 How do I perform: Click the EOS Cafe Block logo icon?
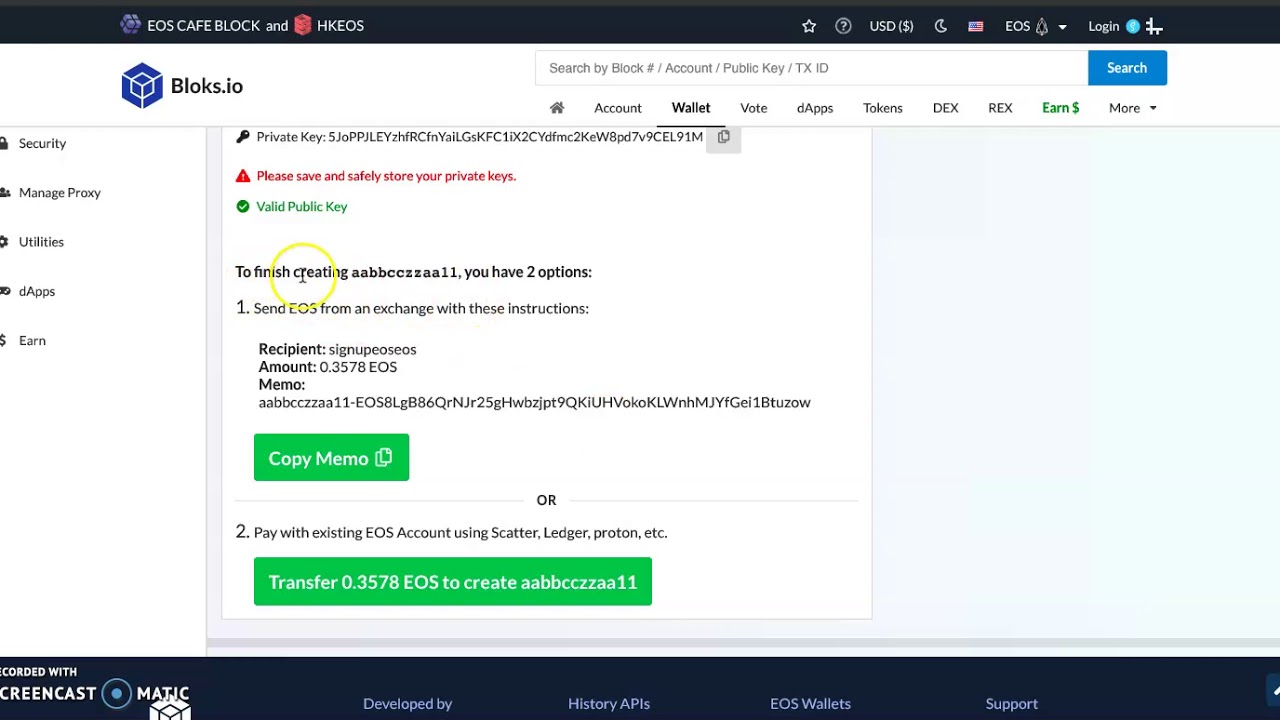(x=131, y=25)
